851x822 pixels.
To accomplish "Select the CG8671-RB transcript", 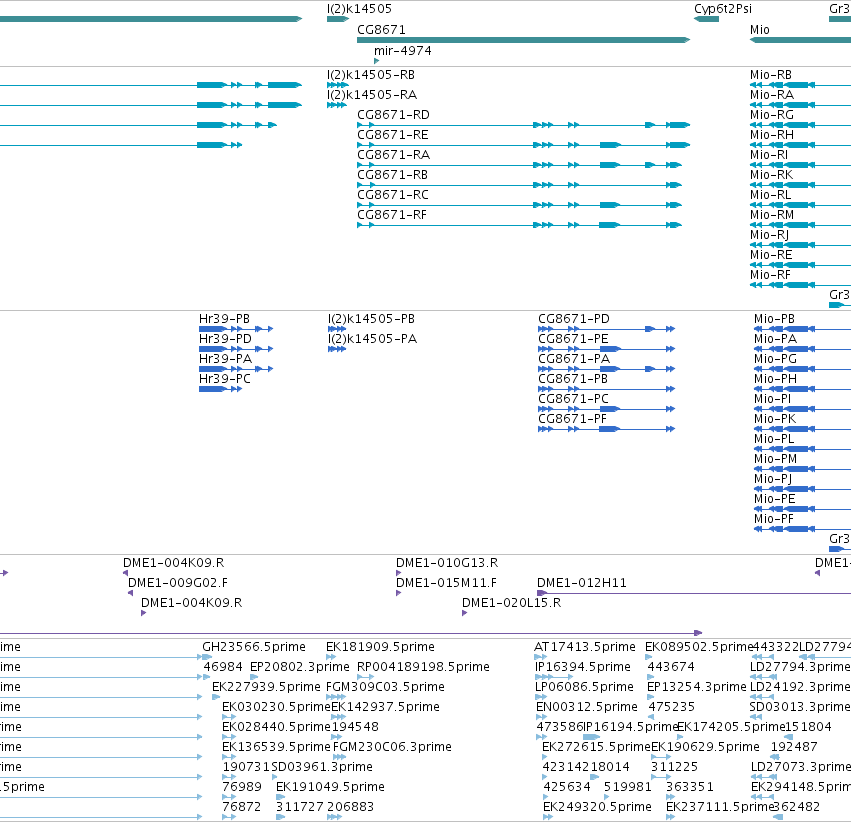I will tap(519, 185).
